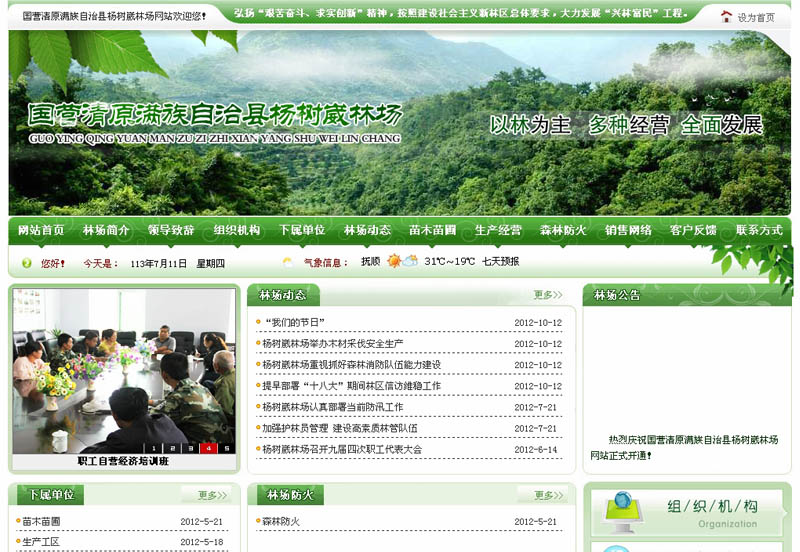Click the home icon beside 设为首页
The image size is (800, 552).
tap(726, 16)
